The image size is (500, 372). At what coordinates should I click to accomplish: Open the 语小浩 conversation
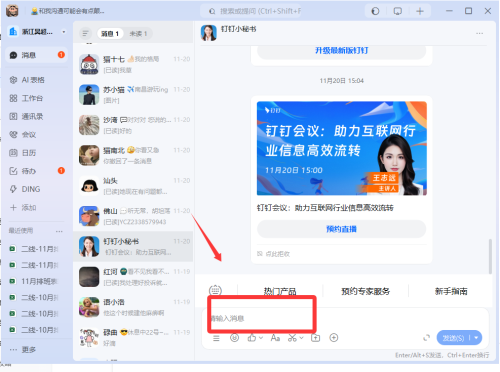click(133, 307)
